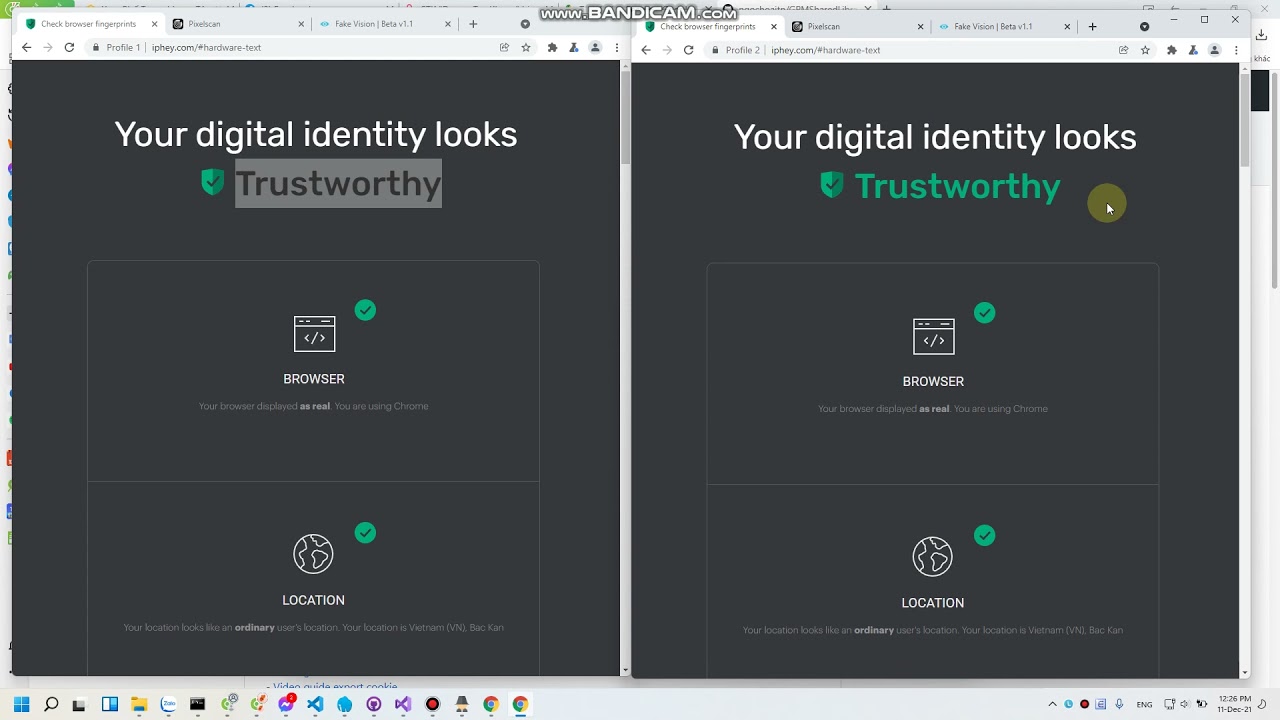The width and height of the screenshot is (1280, 720).
Task: Bookmark this page in Profile 2 window
Action: [x=1145, y=50]
